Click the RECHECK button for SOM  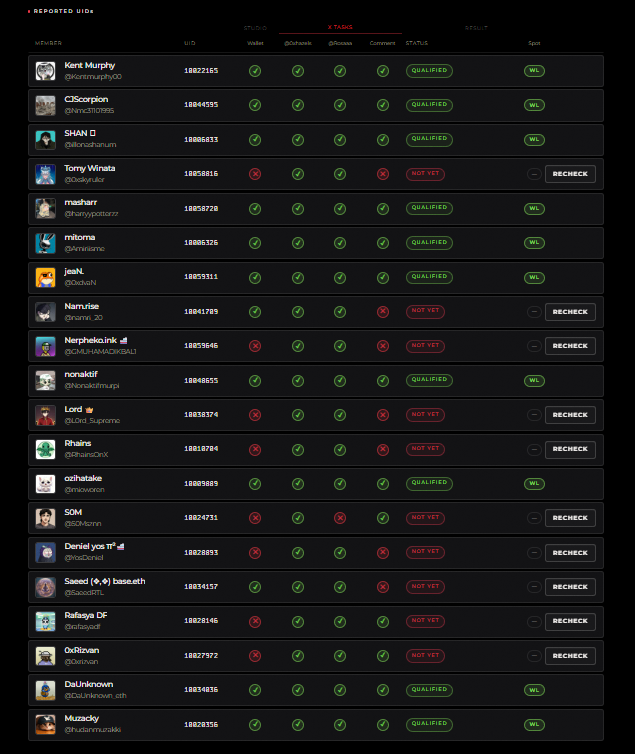tap(570, 518)
